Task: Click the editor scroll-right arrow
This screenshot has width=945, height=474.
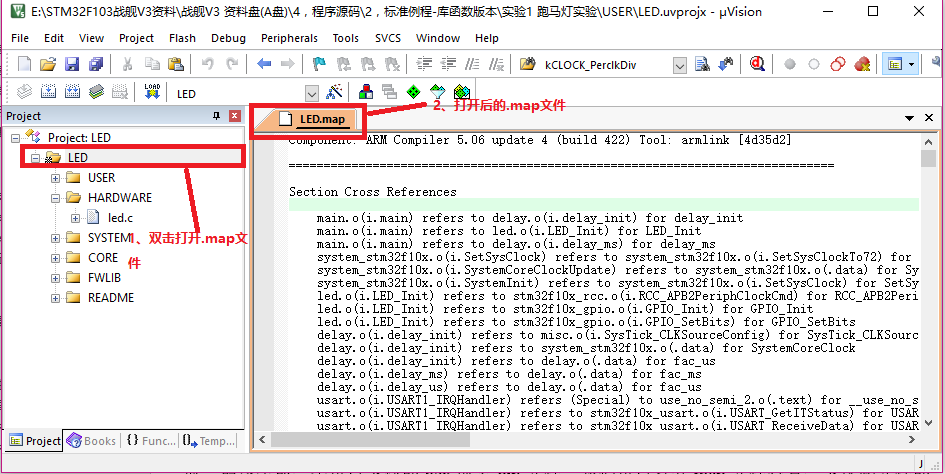Action: coord(913,441)
